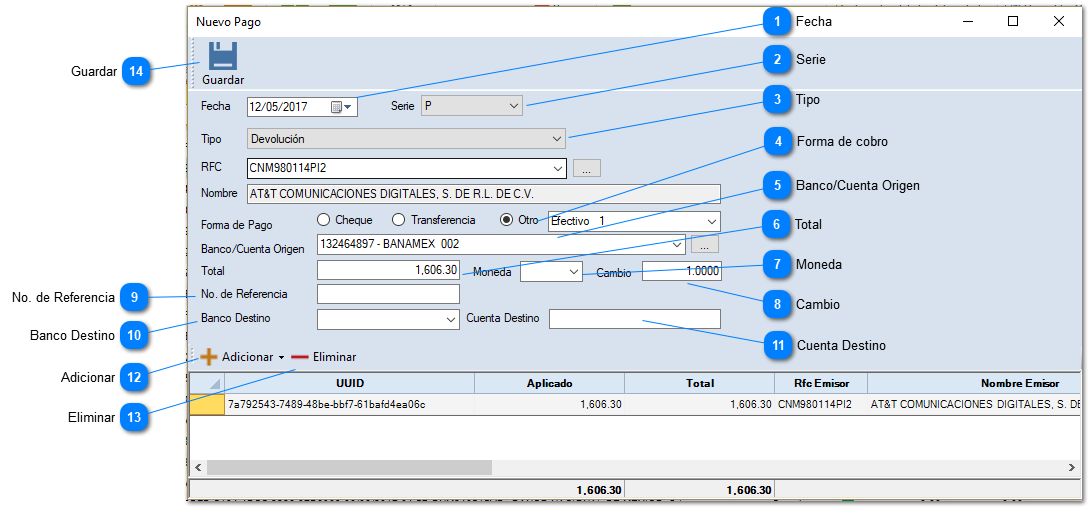Click the Cuenta Destino input field

634,319
